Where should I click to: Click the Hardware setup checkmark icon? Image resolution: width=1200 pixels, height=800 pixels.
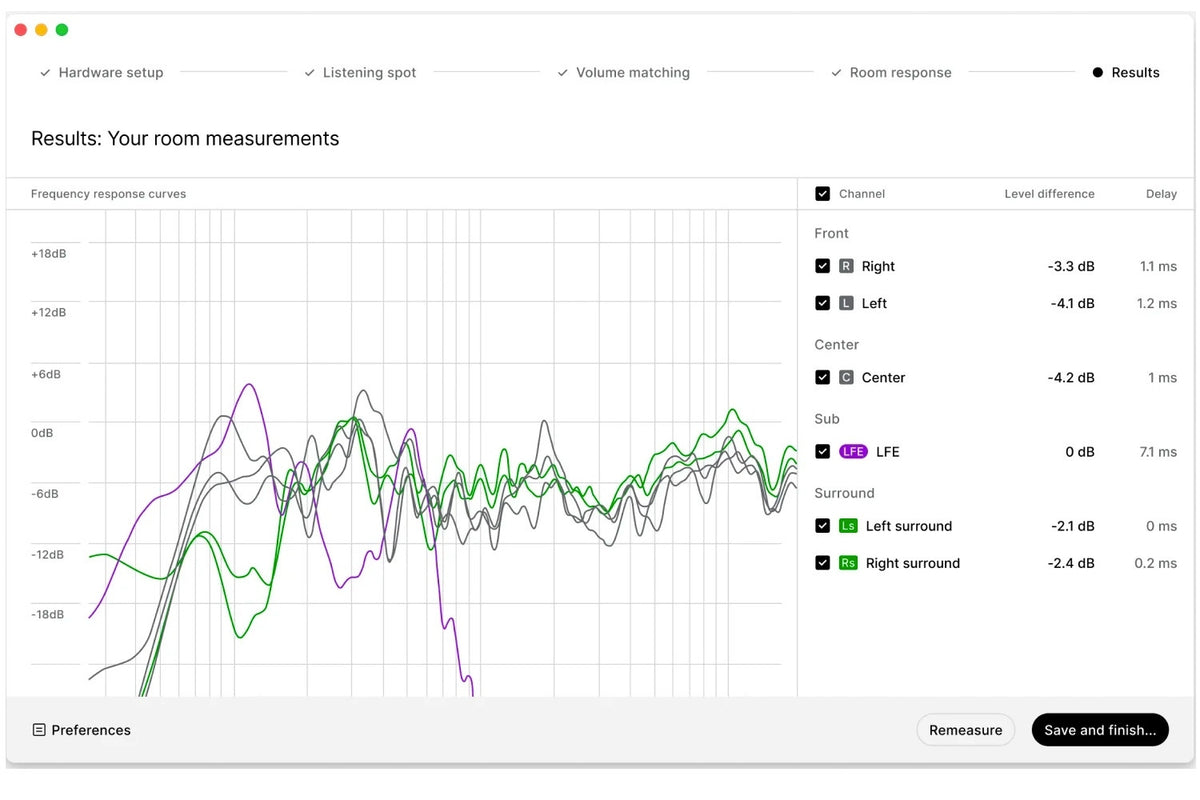point(45,73)
